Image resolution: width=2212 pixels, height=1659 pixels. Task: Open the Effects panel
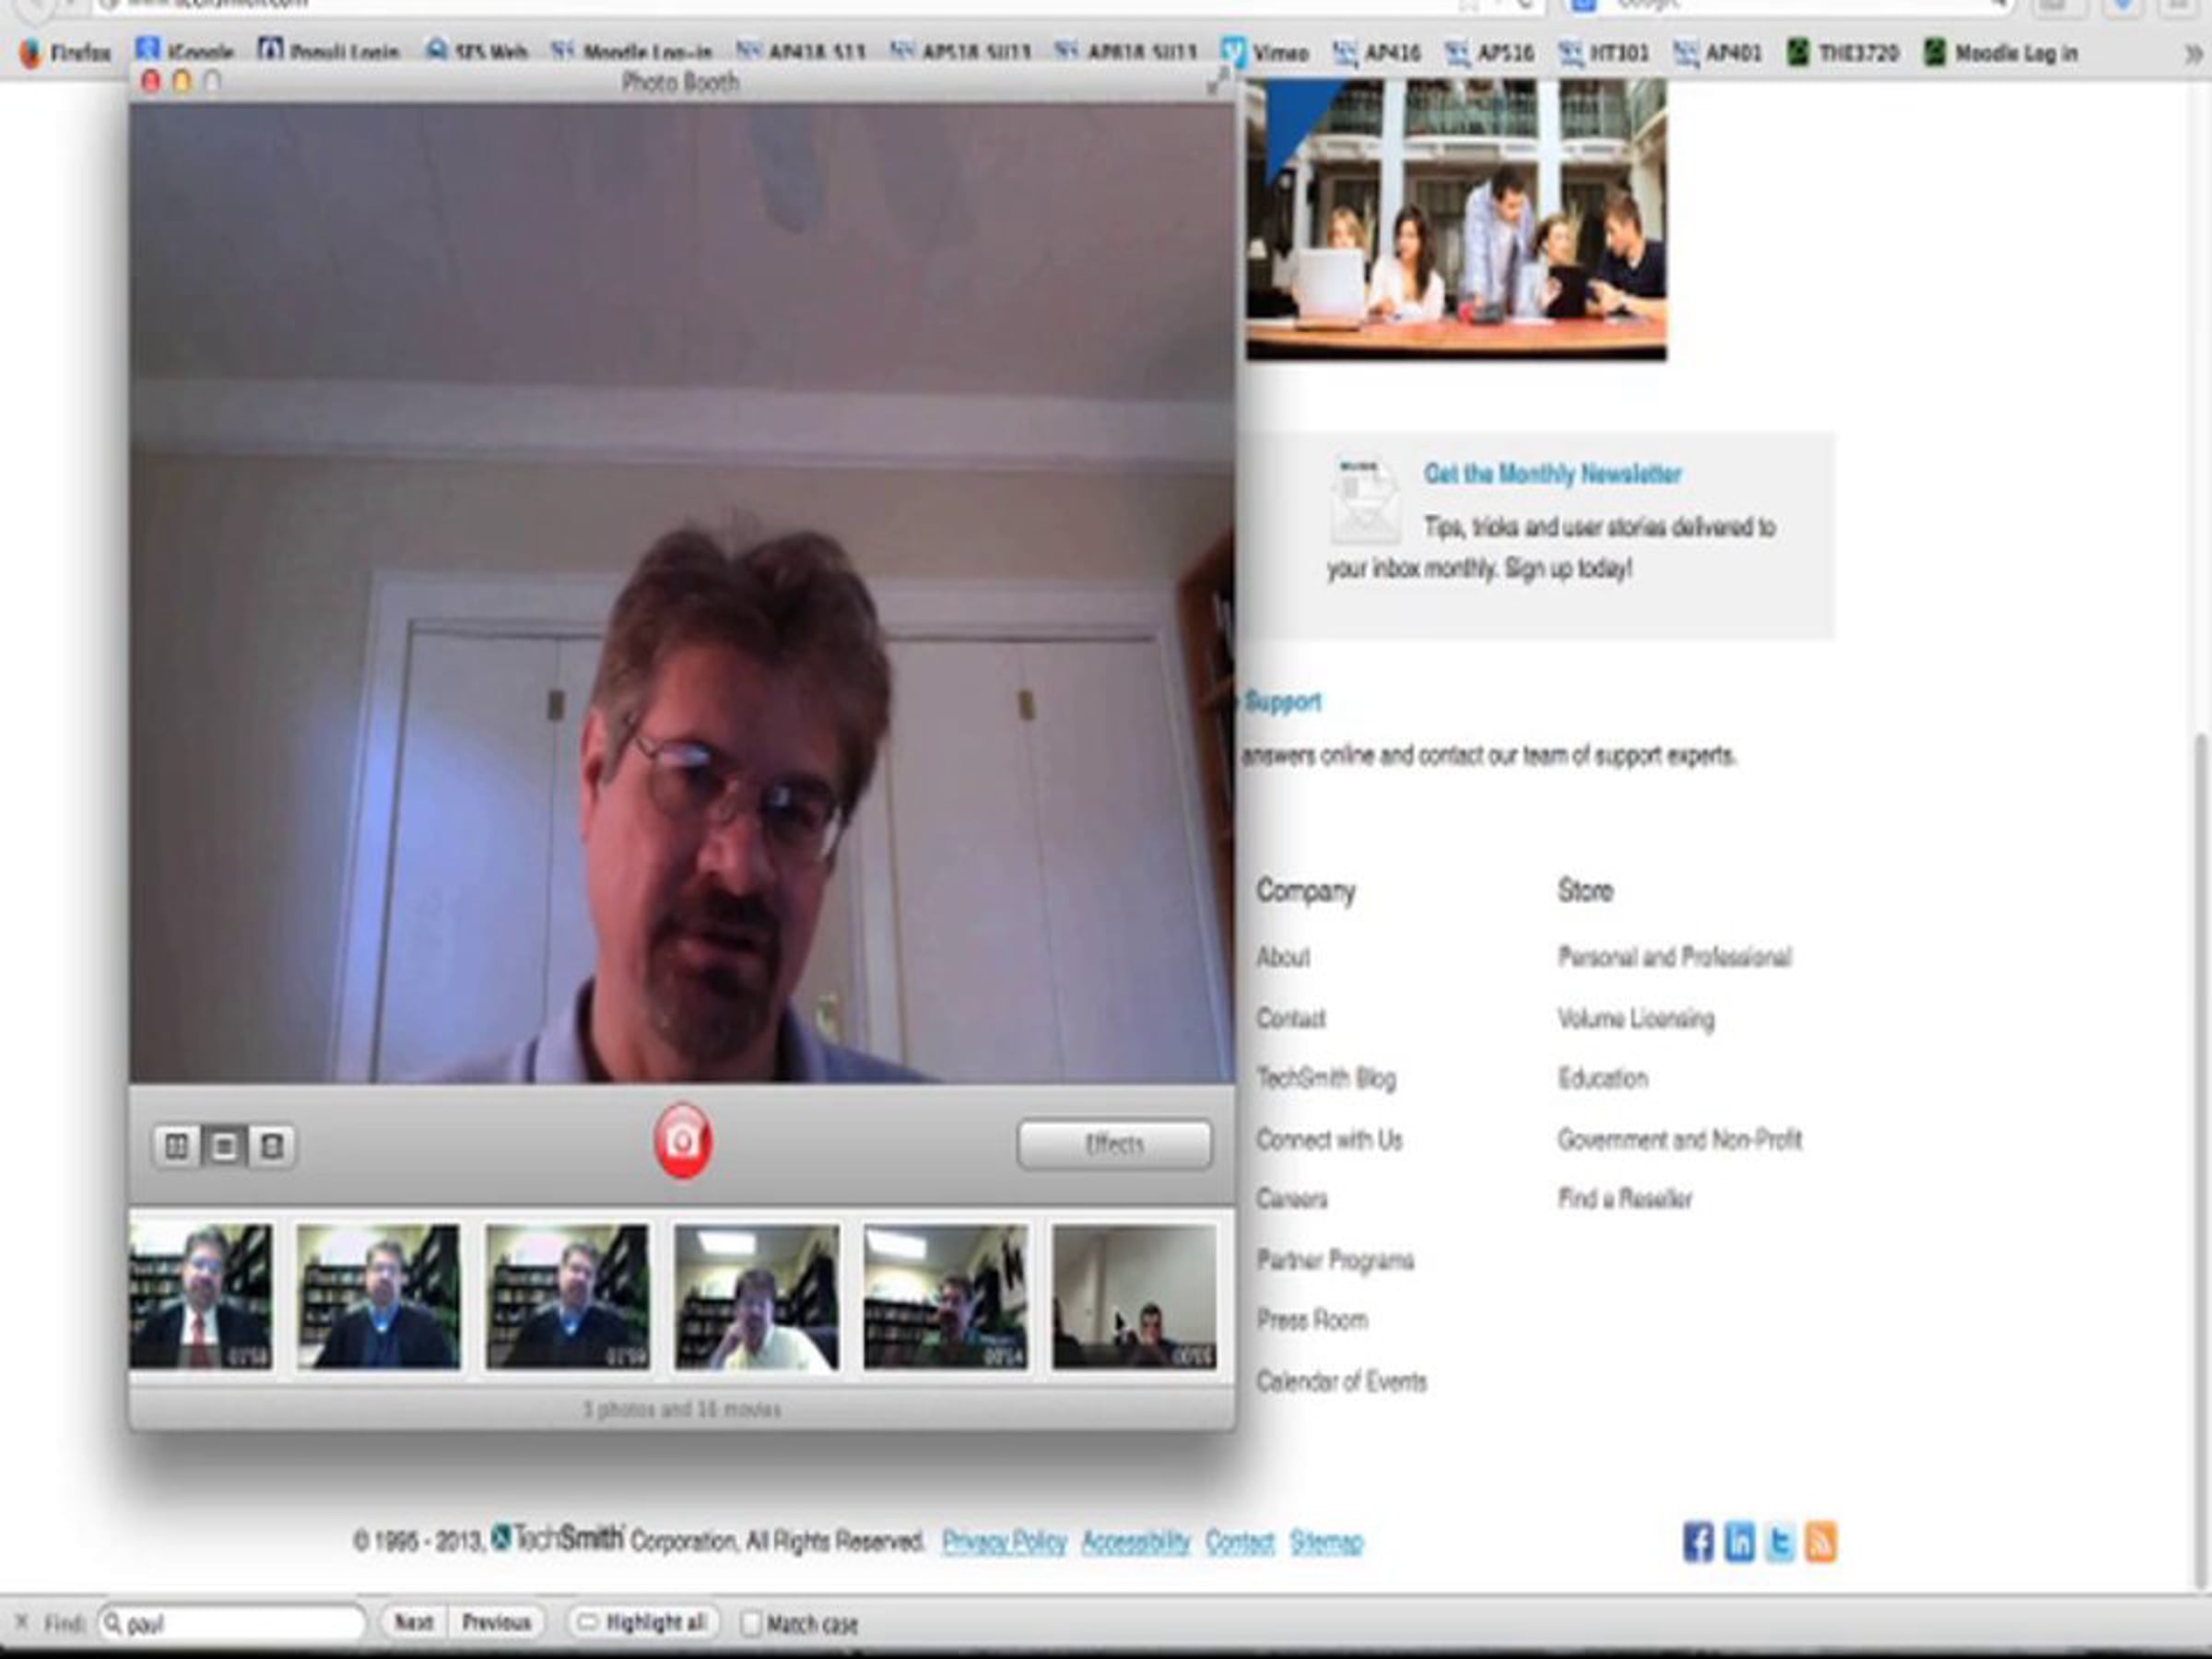(1114, 1143)
